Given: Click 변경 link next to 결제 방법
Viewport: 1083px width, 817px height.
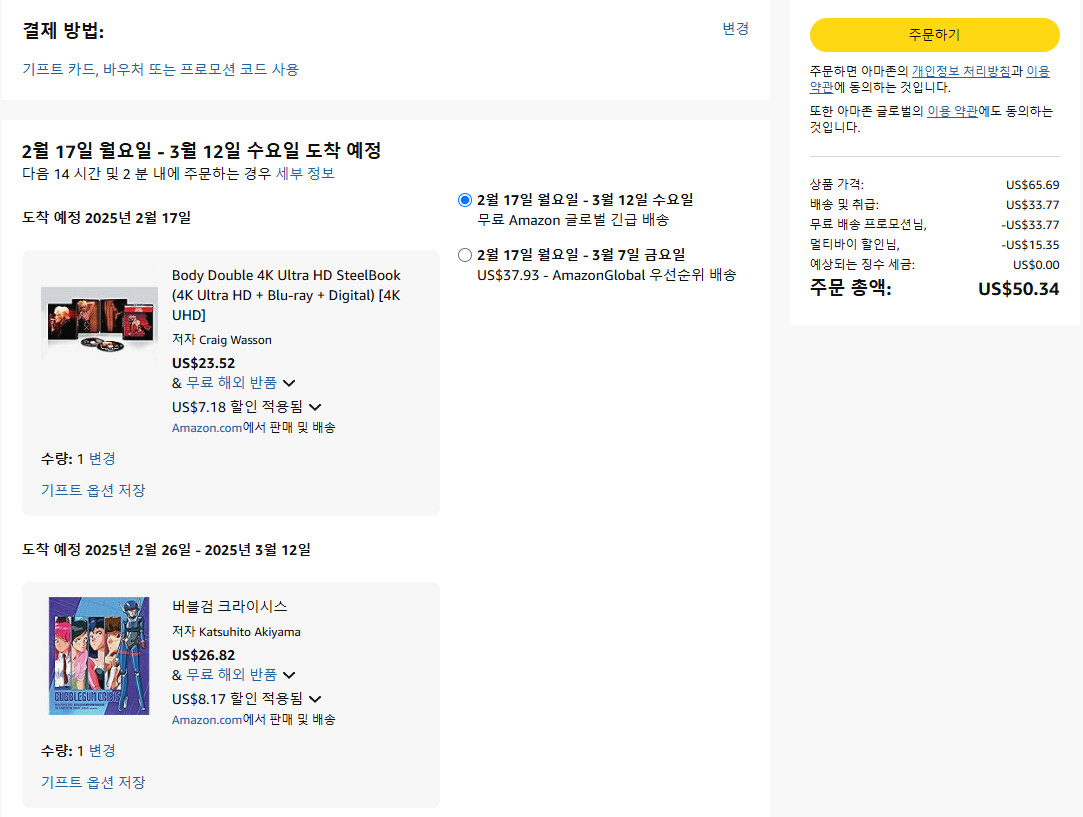Looking at the screenshot, I should point(735,29).
